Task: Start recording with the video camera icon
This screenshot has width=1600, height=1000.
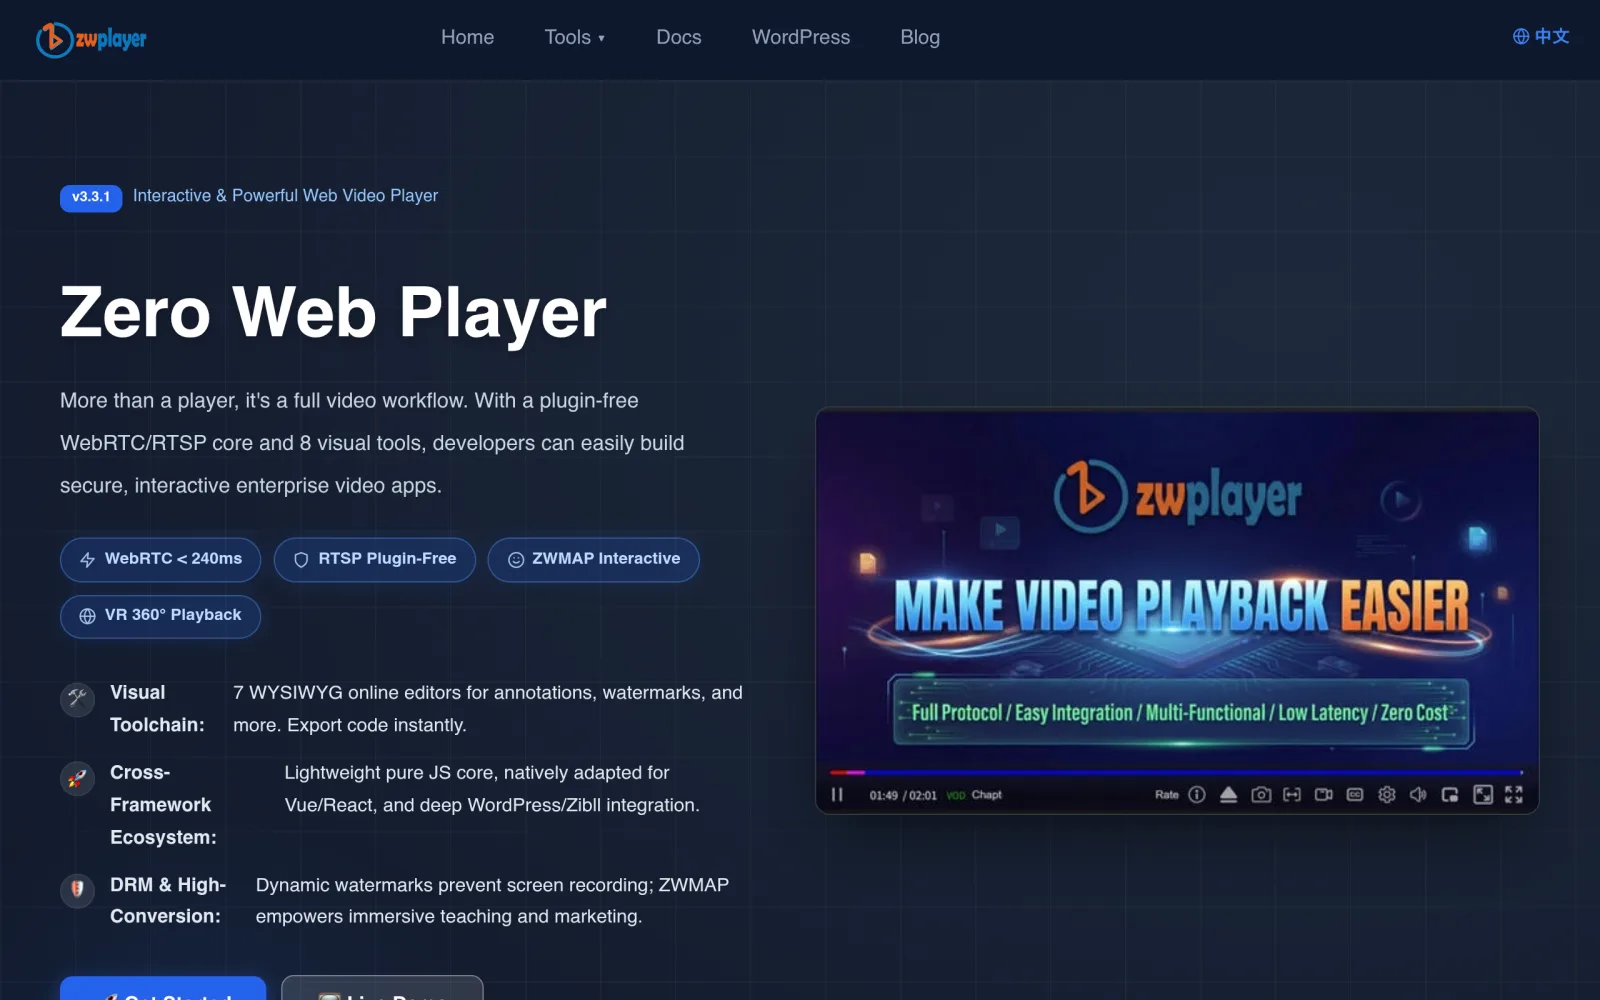Action: tap(1324, 794)
